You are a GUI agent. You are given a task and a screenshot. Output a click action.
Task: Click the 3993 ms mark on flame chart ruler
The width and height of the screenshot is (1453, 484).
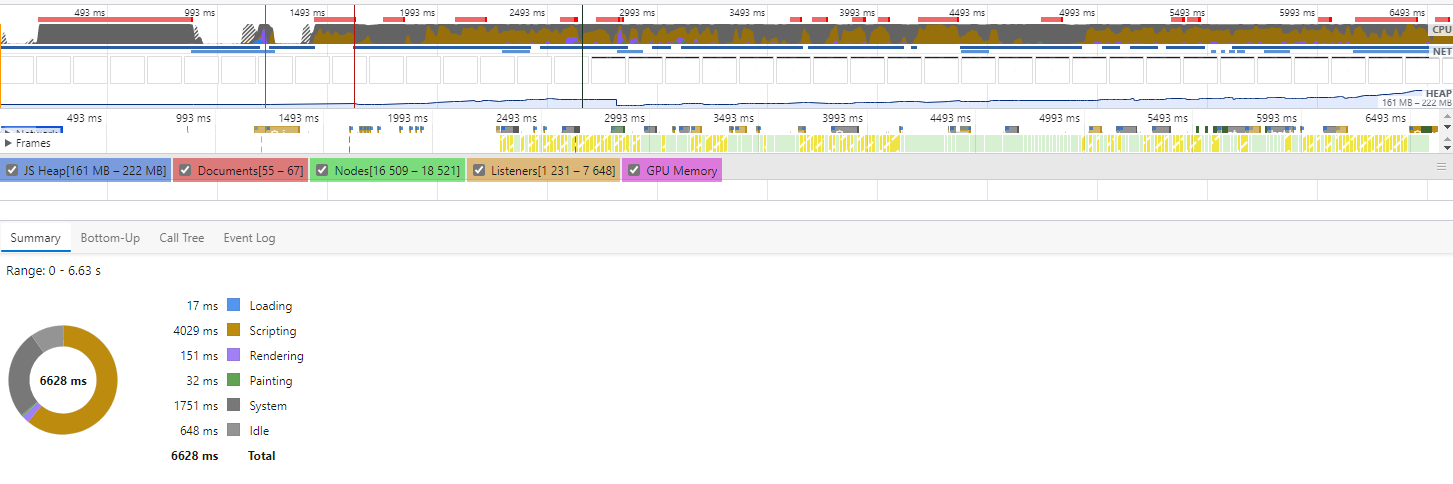[847, 117]
